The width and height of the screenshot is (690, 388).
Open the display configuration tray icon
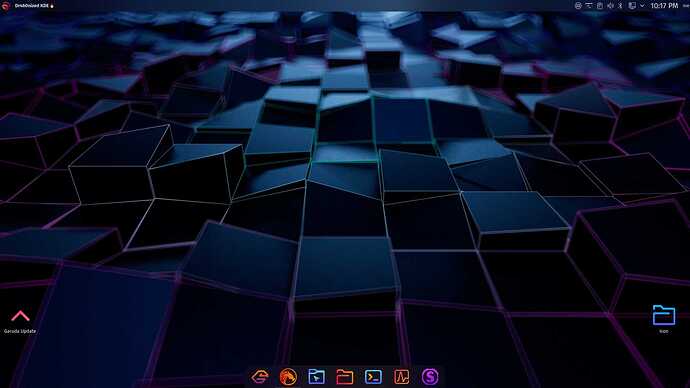point(632,6)
